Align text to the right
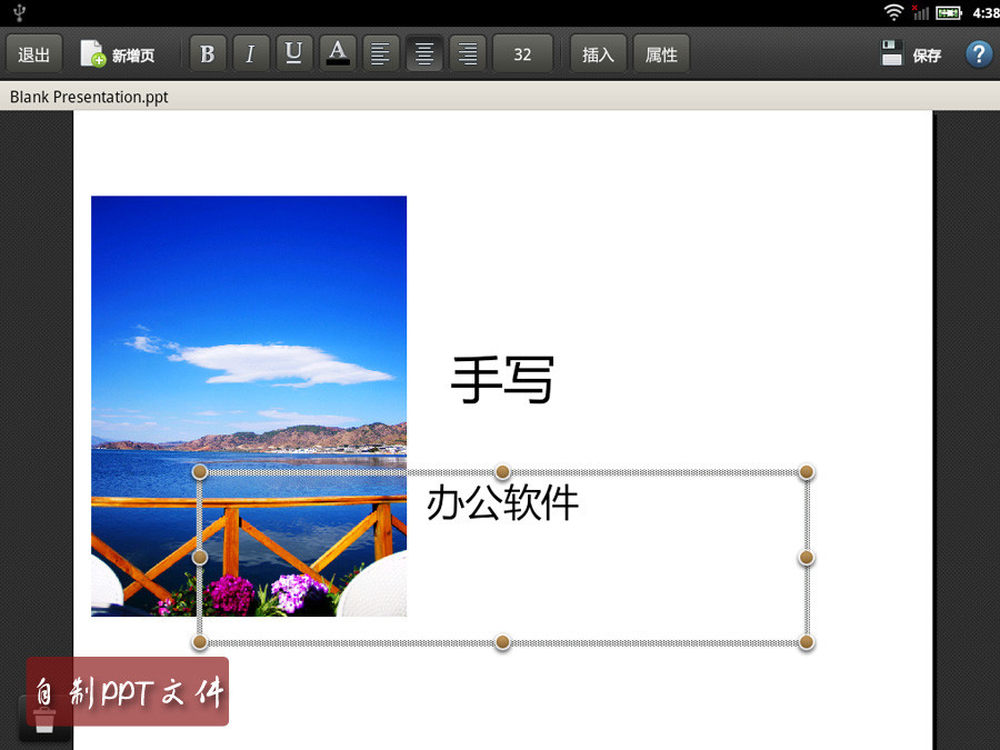The width and height of the screenshot is (1000, 750). point(467,54)
